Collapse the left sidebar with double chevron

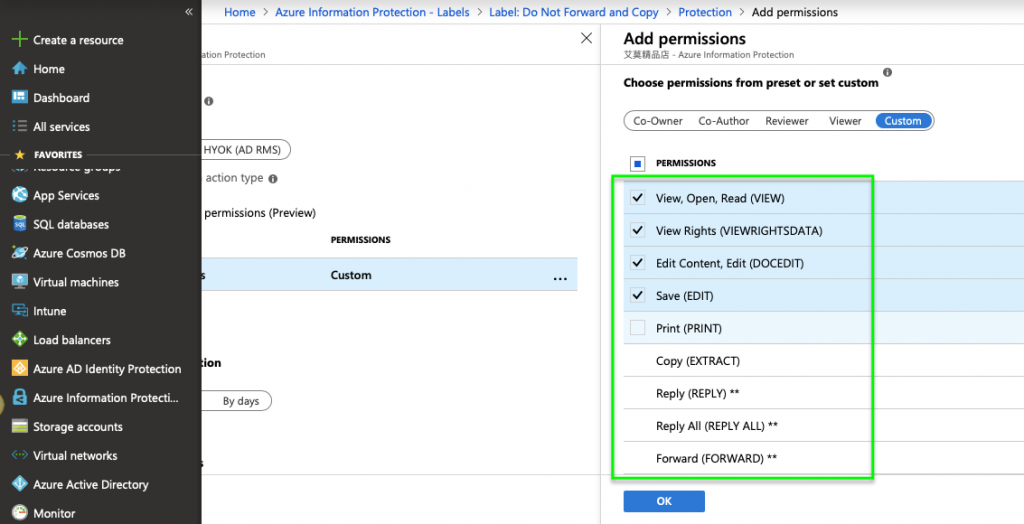point(188,12)
